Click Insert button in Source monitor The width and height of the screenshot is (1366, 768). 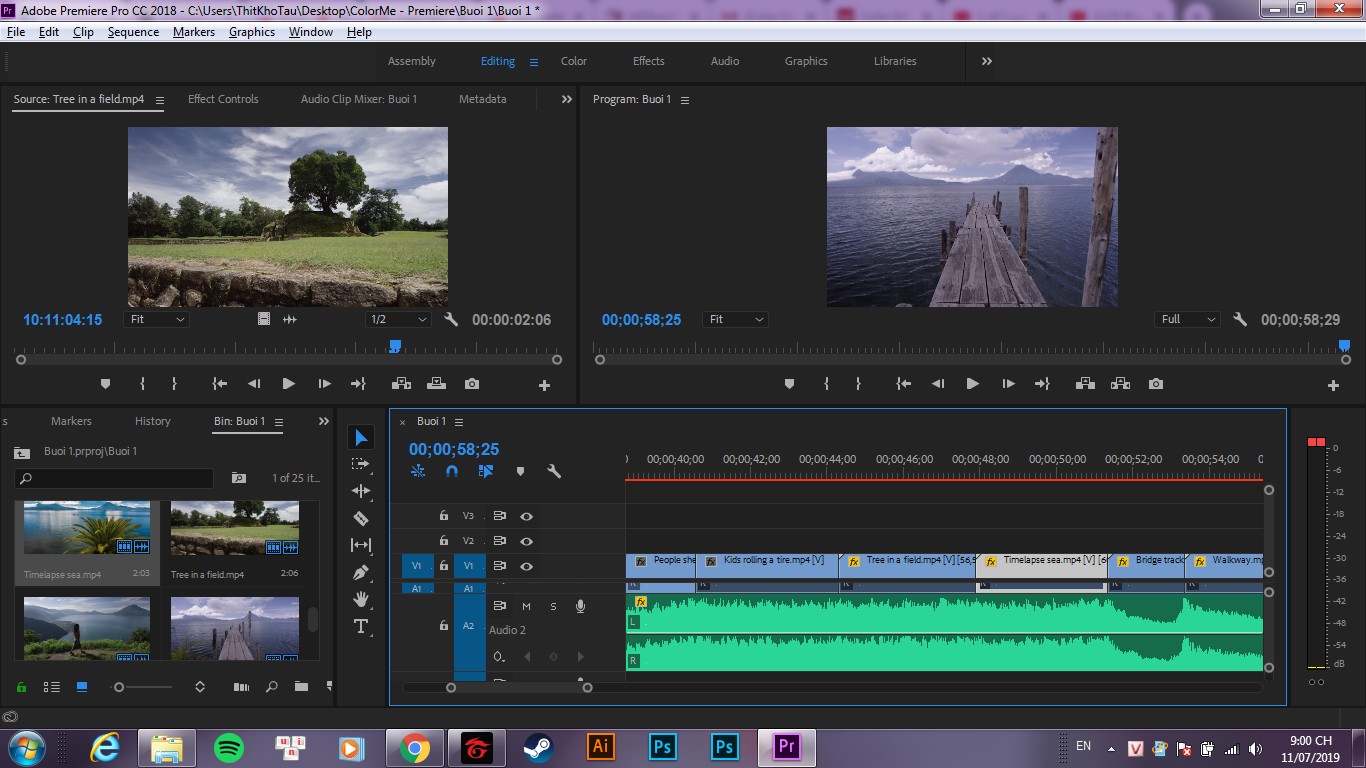tap(402, 384)
